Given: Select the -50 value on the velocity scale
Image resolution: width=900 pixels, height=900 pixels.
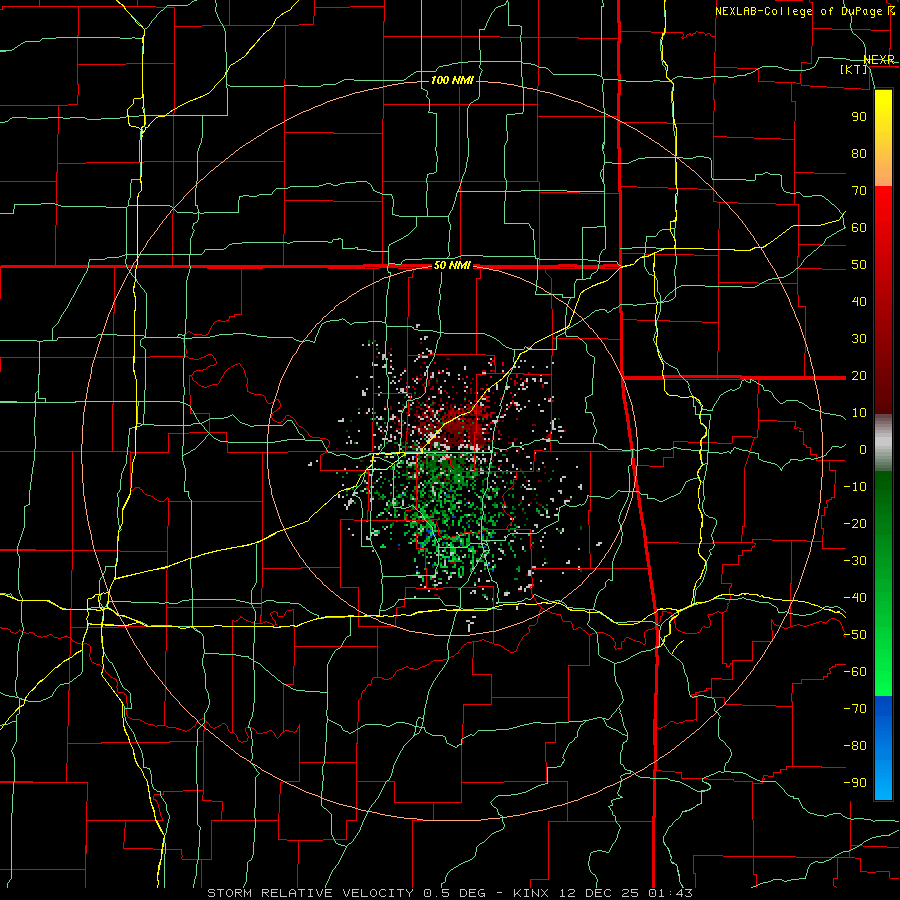Looking at the screenshot, I should [x=855, y=635].
